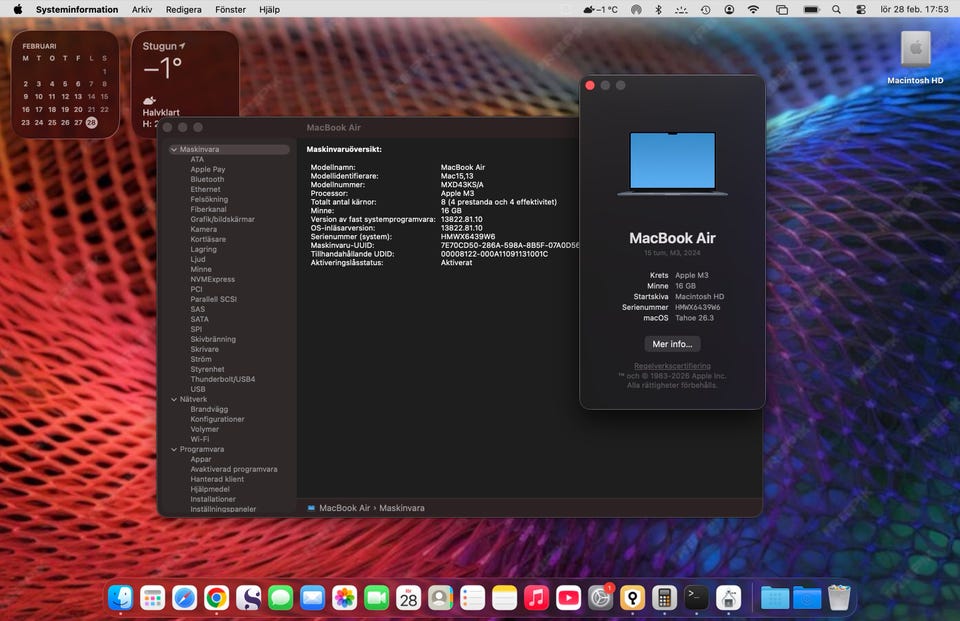Open Spotlight search magnifier icon
This screenshot has height=621, width=960.
click(x=836, y=9)
